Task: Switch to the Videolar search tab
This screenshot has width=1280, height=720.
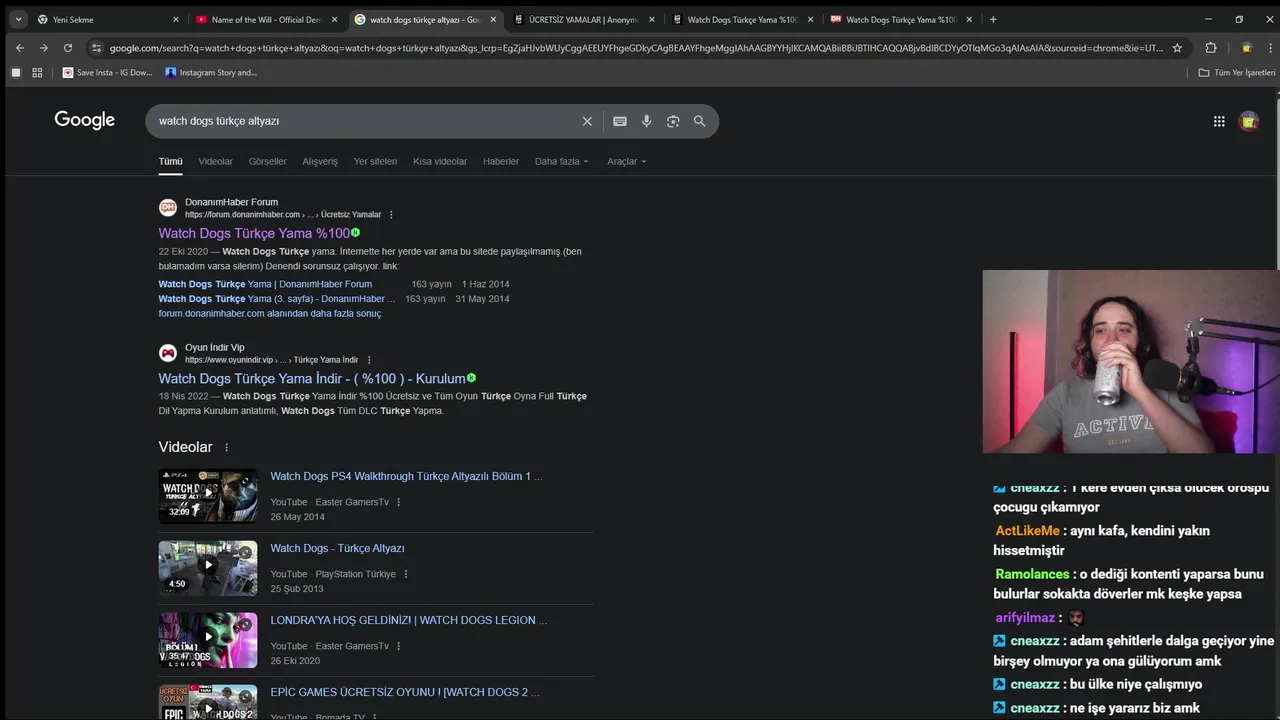Action: [215, 161]
